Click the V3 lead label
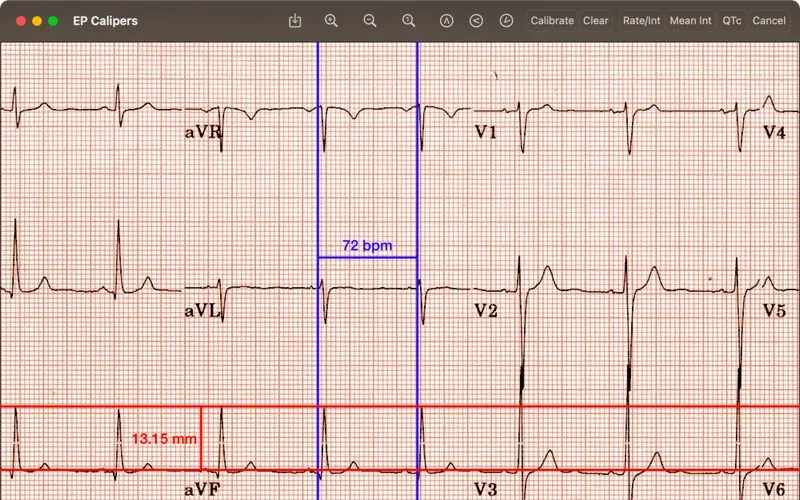Viewport: 800px width, 500px height. click(486, 490)
